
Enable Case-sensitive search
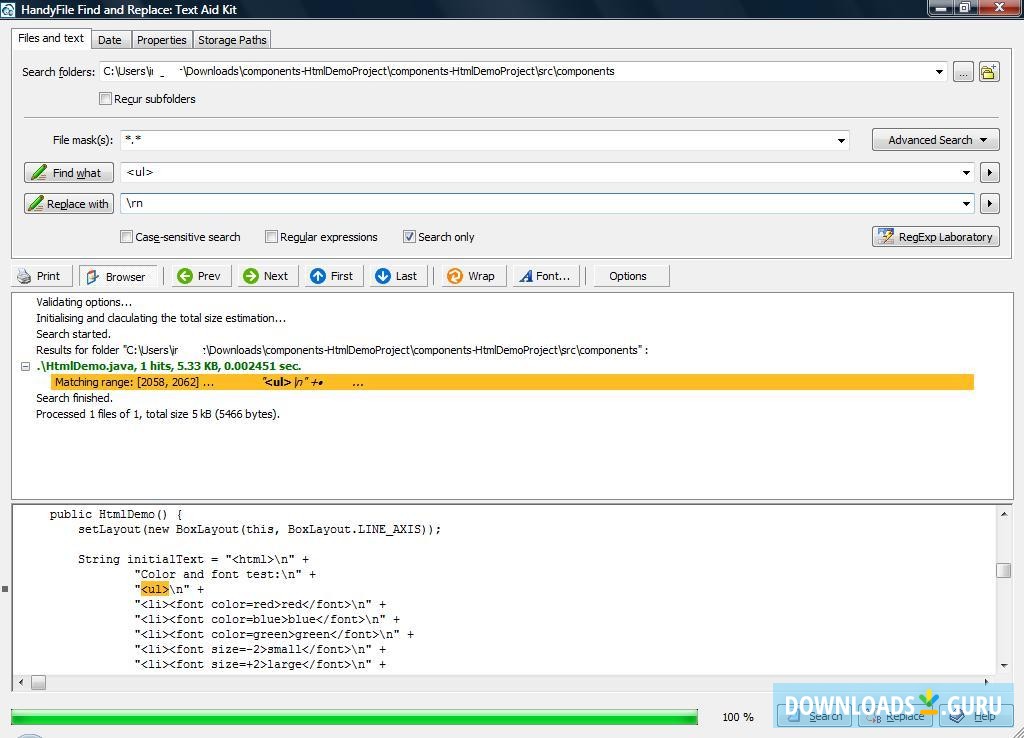click(x=126, y=236)
